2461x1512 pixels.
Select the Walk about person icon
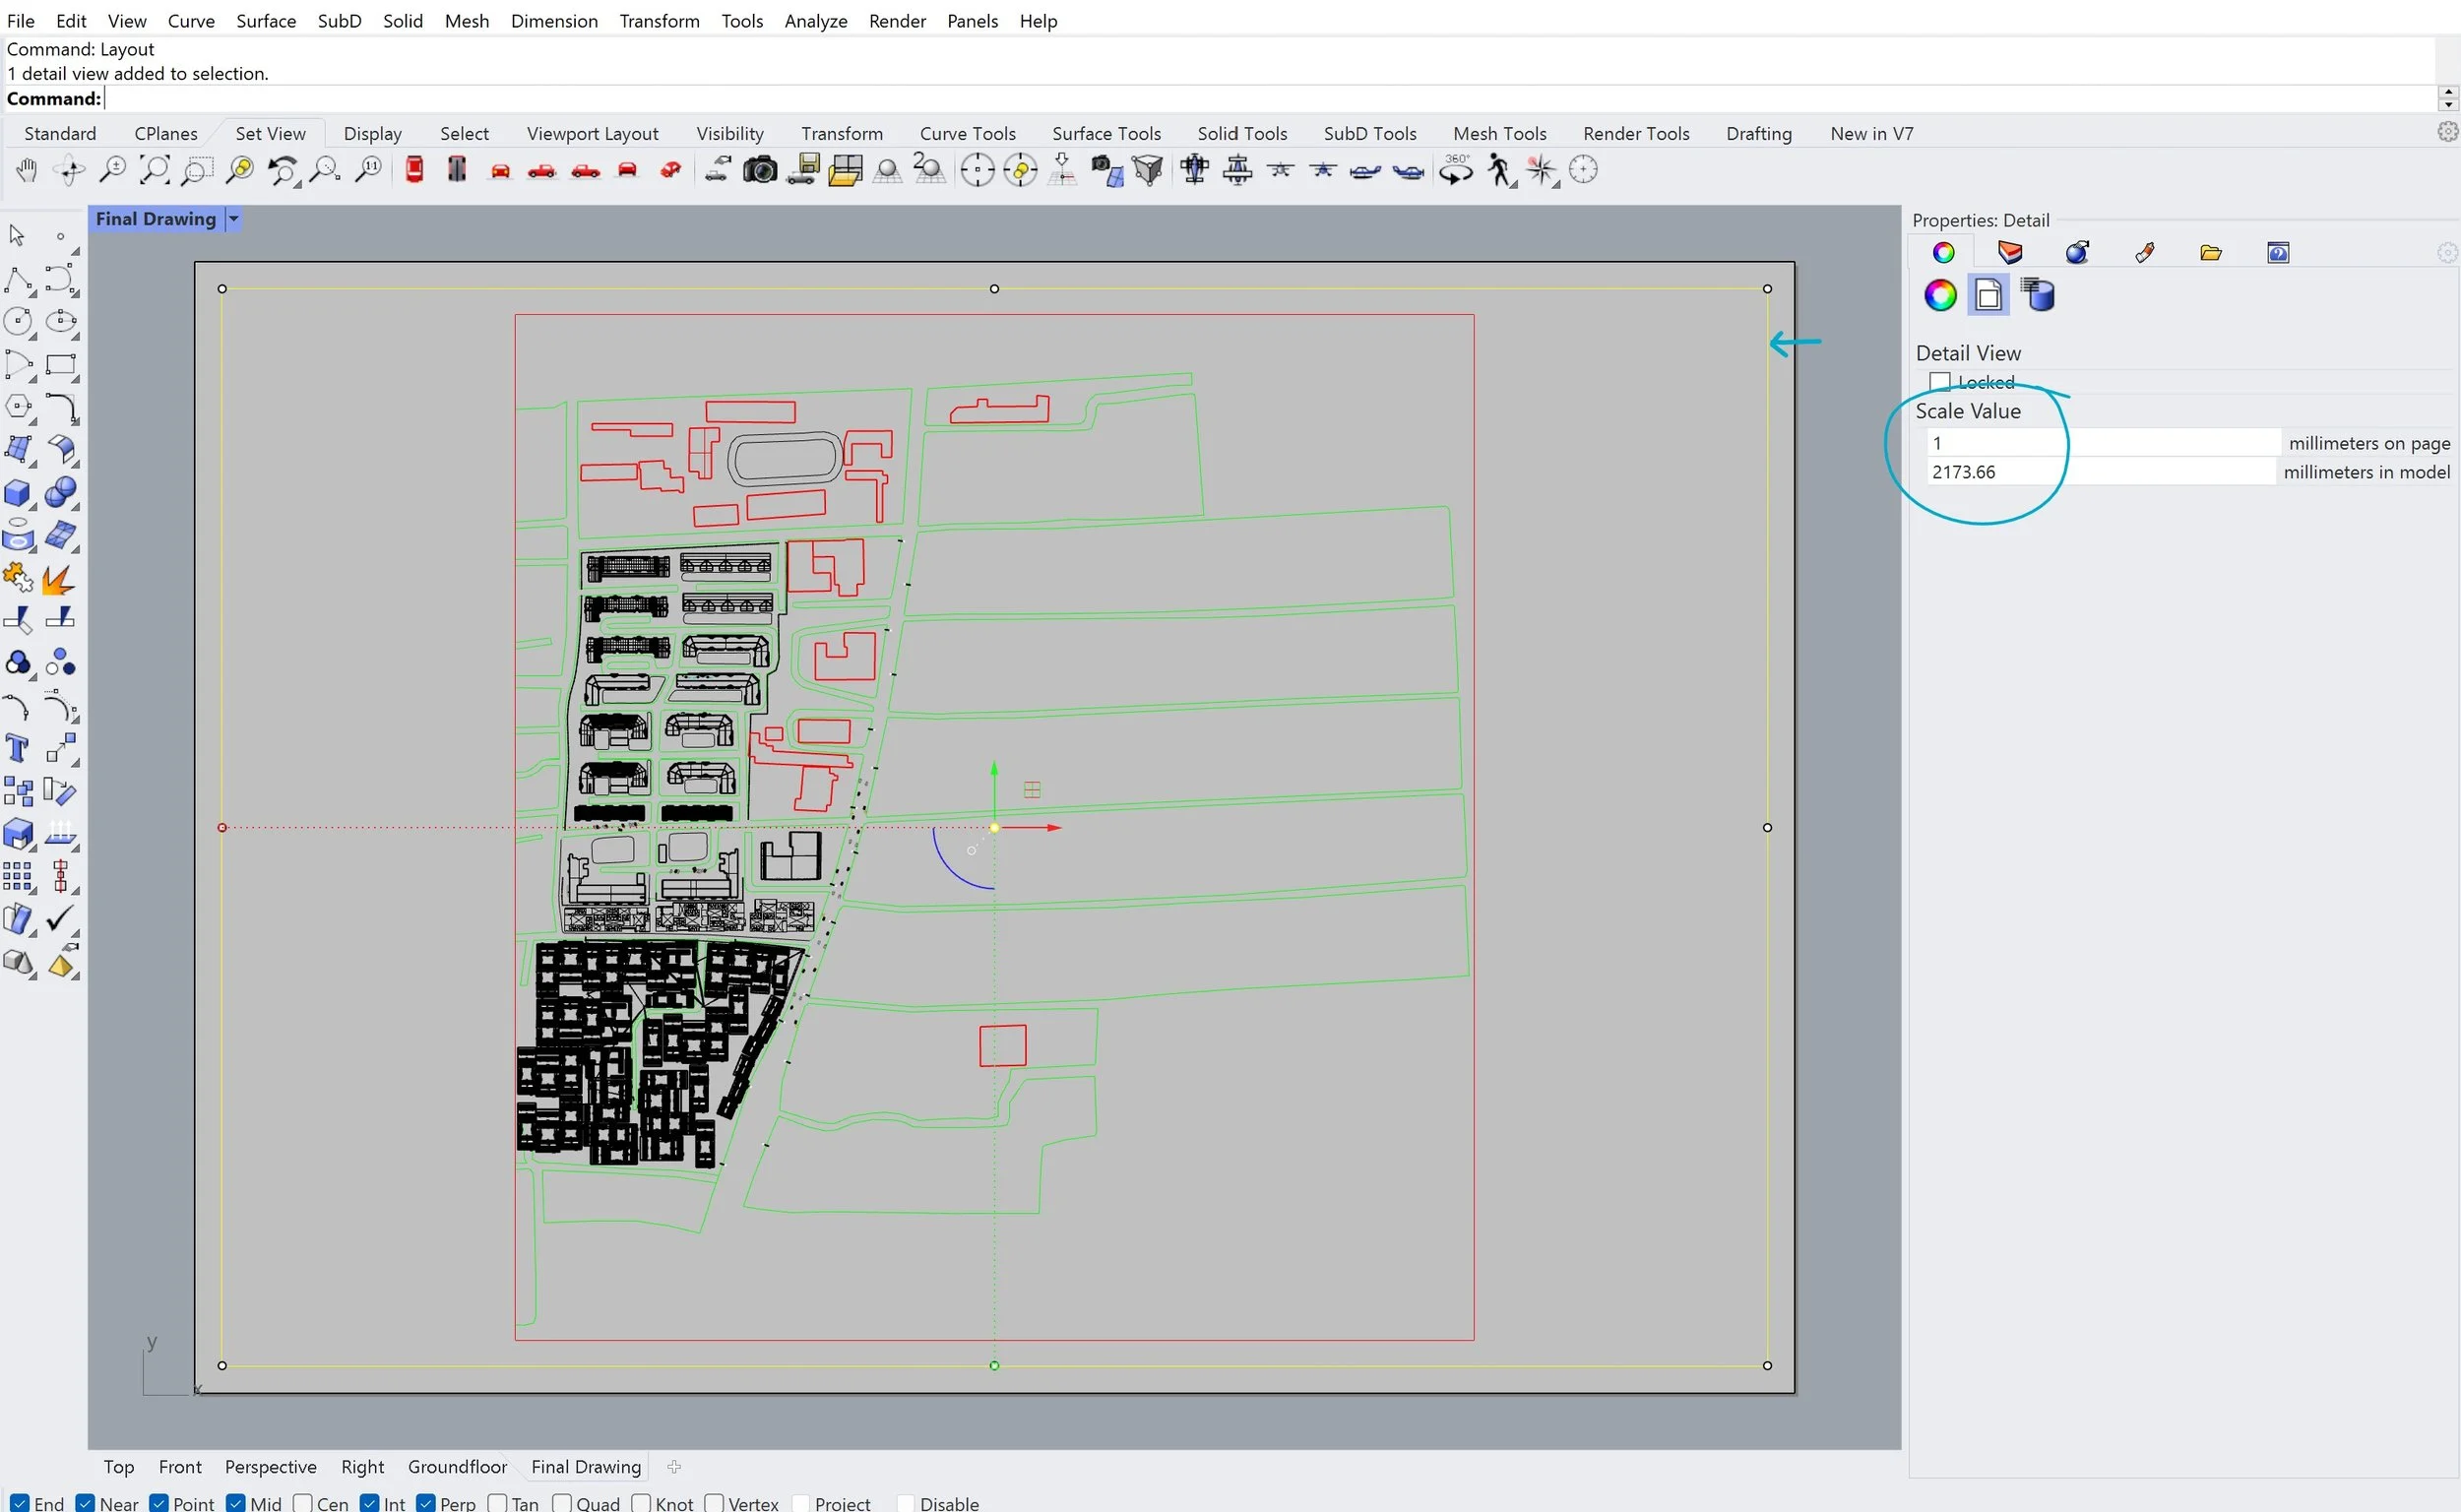pos(1498,171)
